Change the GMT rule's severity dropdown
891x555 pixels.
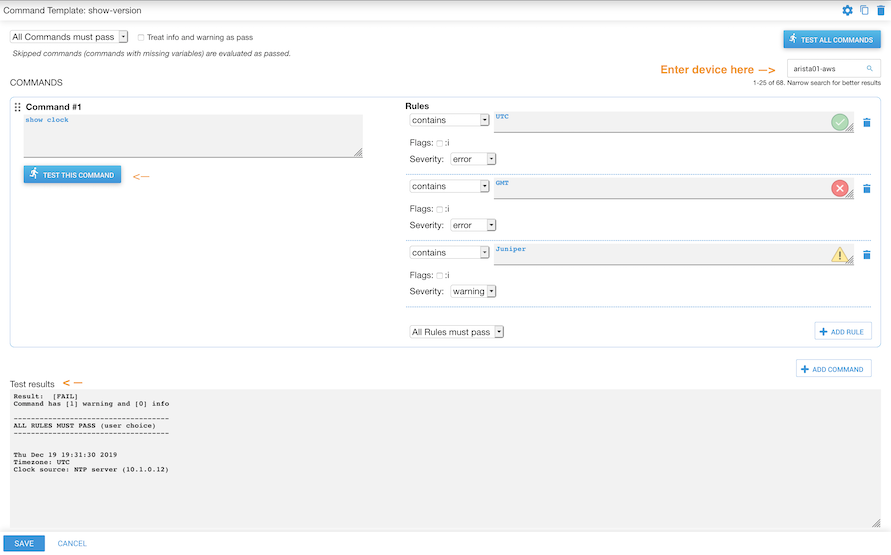point(473,226)
